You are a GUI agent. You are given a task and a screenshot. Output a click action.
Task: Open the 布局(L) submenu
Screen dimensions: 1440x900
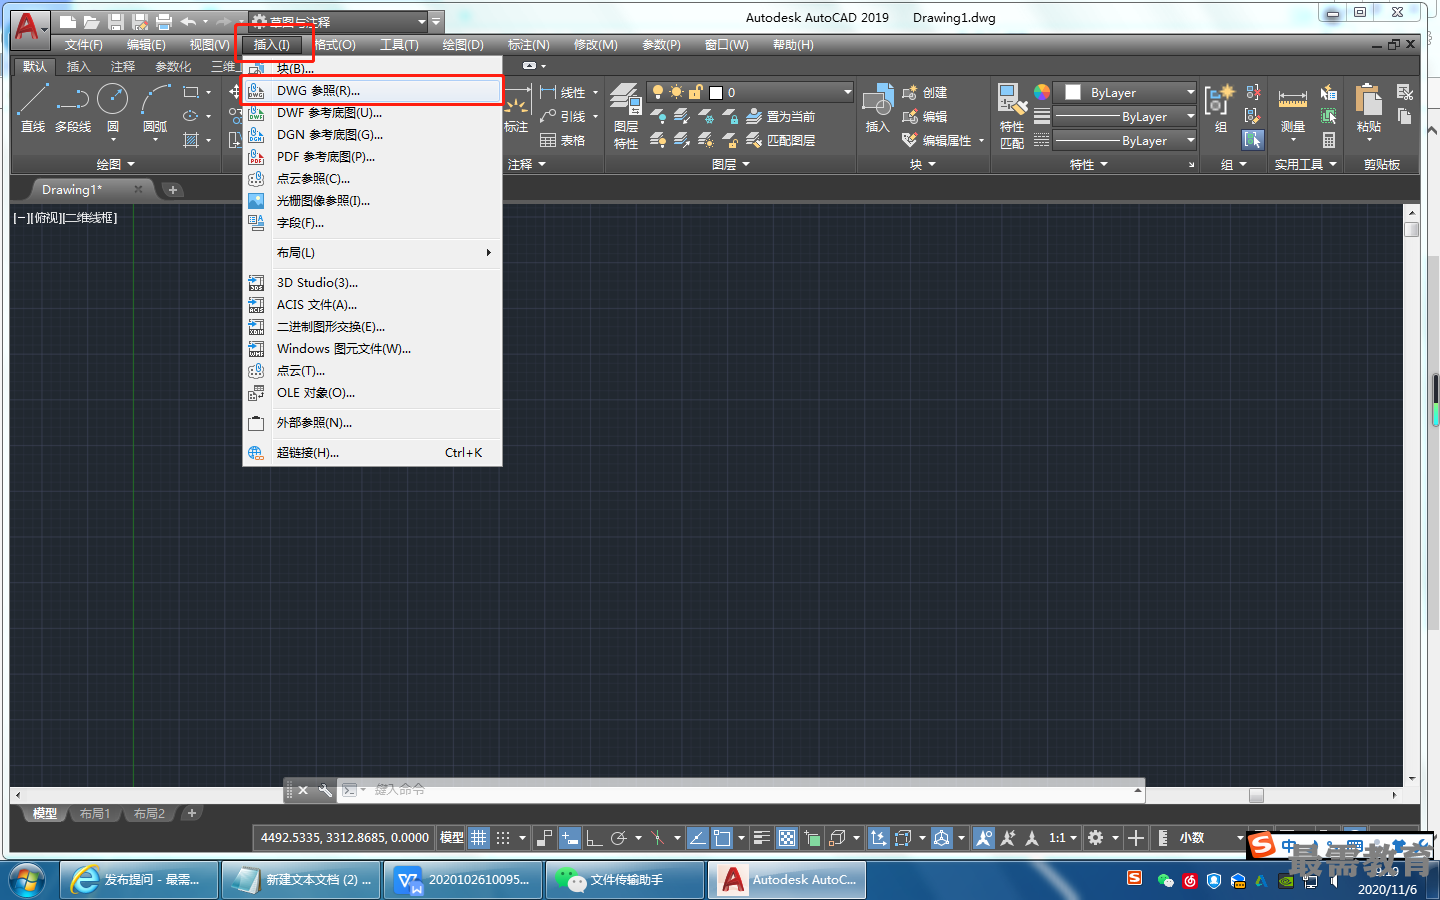372,253
